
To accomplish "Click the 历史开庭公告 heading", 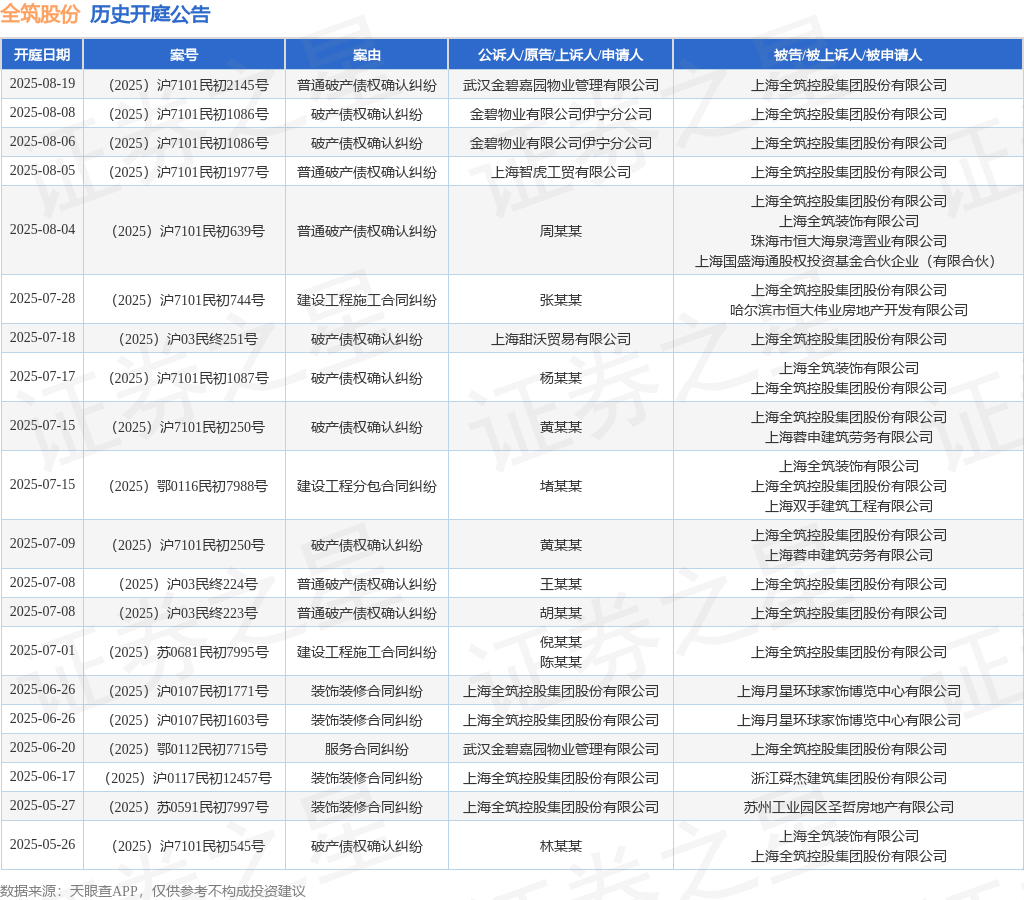I will point(150,14).
